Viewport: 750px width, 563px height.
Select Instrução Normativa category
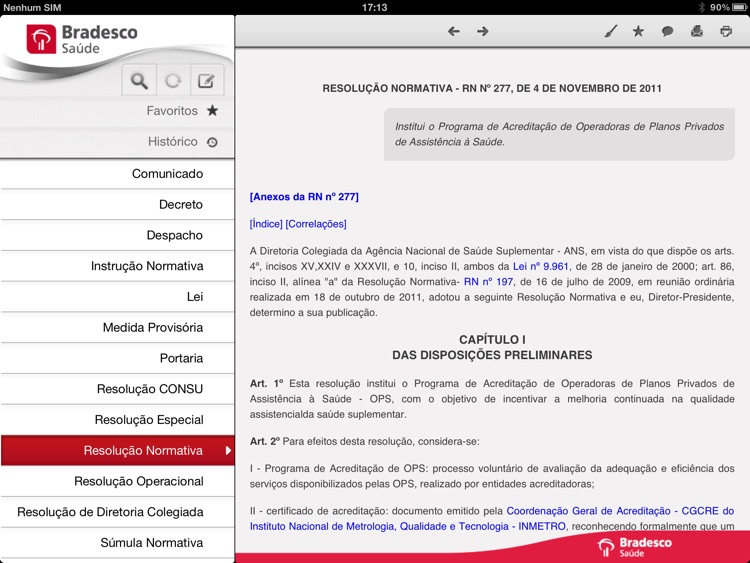[117, 265]
